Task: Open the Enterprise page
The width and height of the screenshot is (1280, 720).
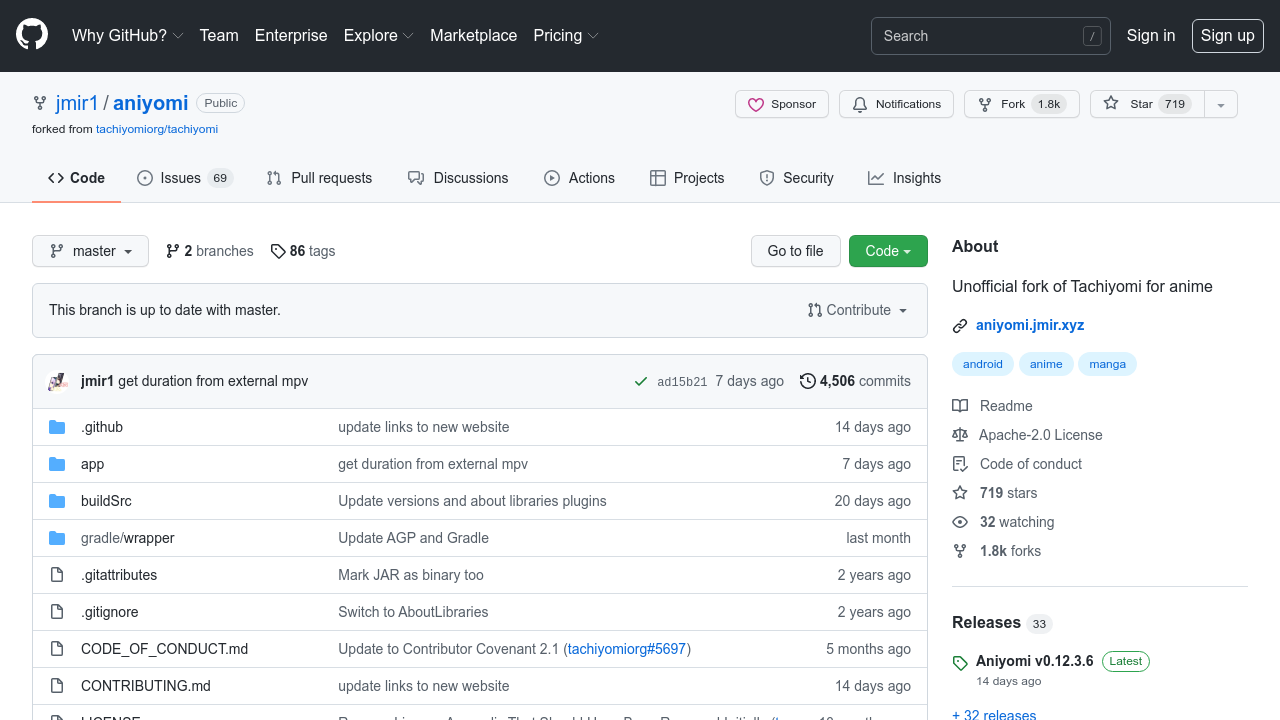Action: (291, 35)
